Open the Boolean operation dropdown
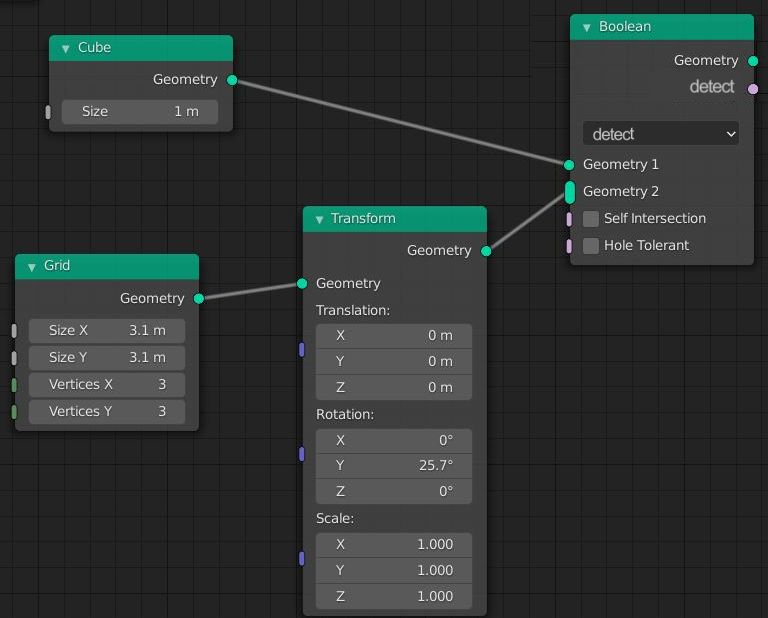768x618 pixels. pyautogui.click(x=660, y=134)
